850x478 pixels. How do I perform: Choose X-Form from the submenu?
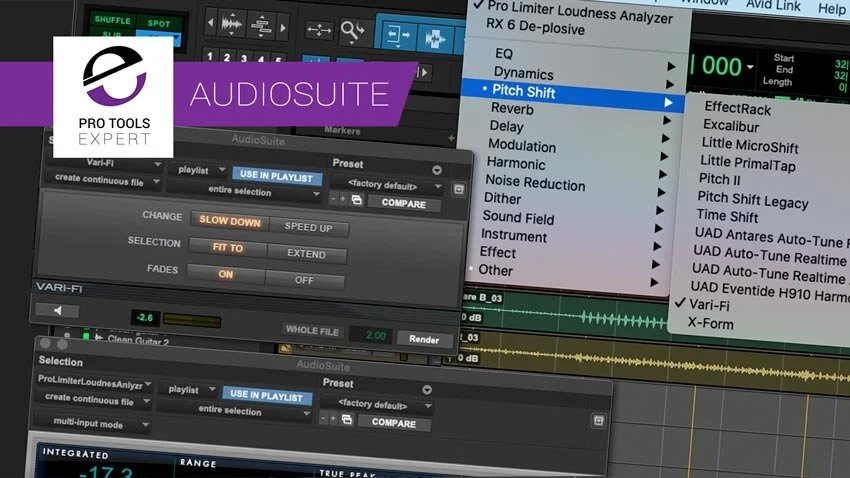[711, 323]
